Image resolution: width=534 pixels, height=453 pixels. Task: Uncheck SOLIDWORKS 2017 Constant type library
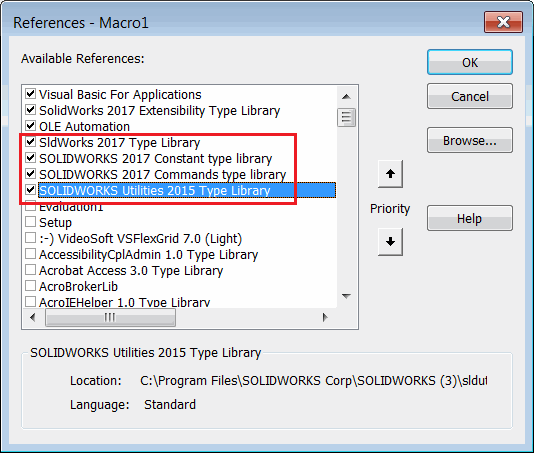(31, 157)
